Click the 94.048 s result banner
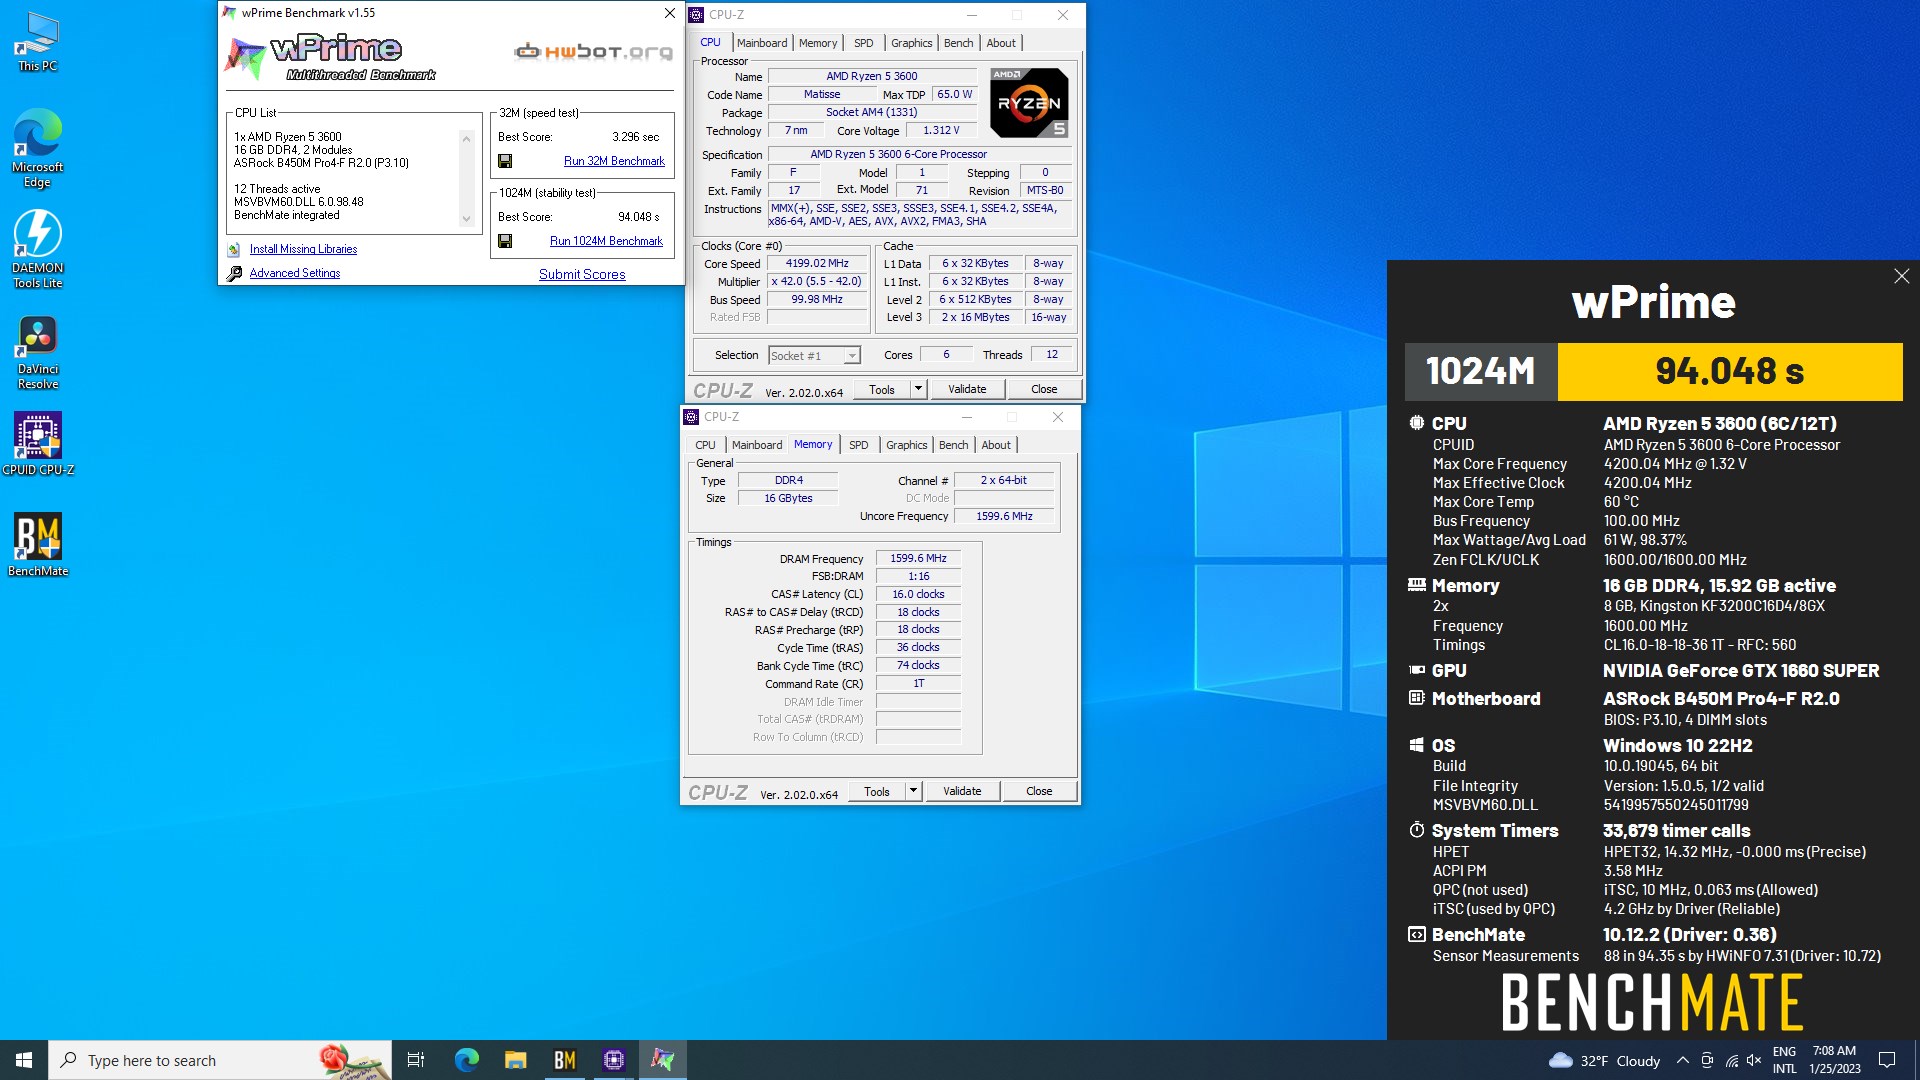Viewport: 1920px width, 1080px height. click(1730, 372)
